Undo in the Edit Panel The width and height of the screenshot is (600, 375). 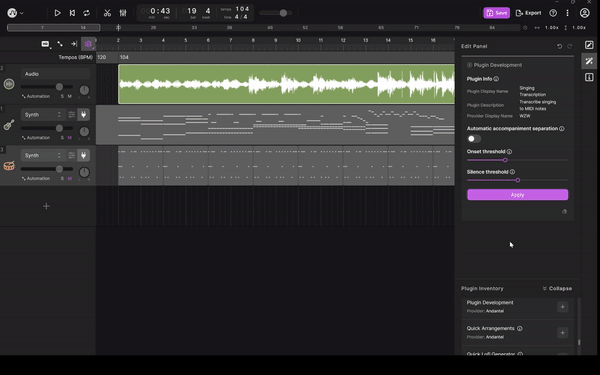[559, 46]
